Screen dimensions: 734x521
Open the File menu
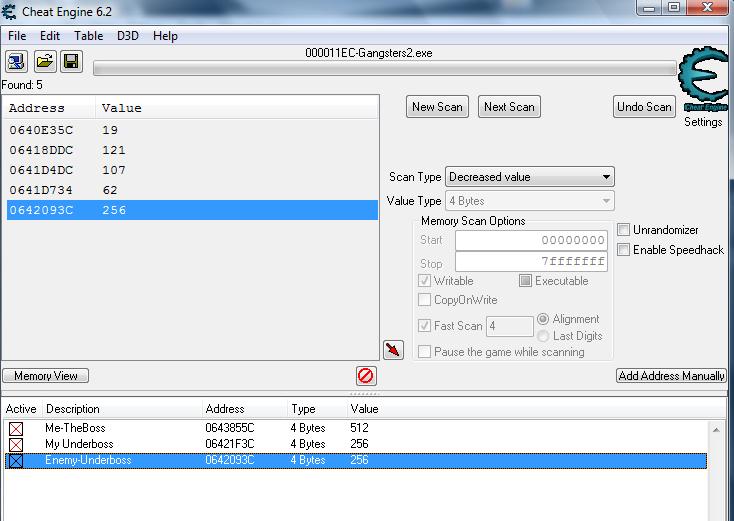pyautogui.click(x=17, y=36)
